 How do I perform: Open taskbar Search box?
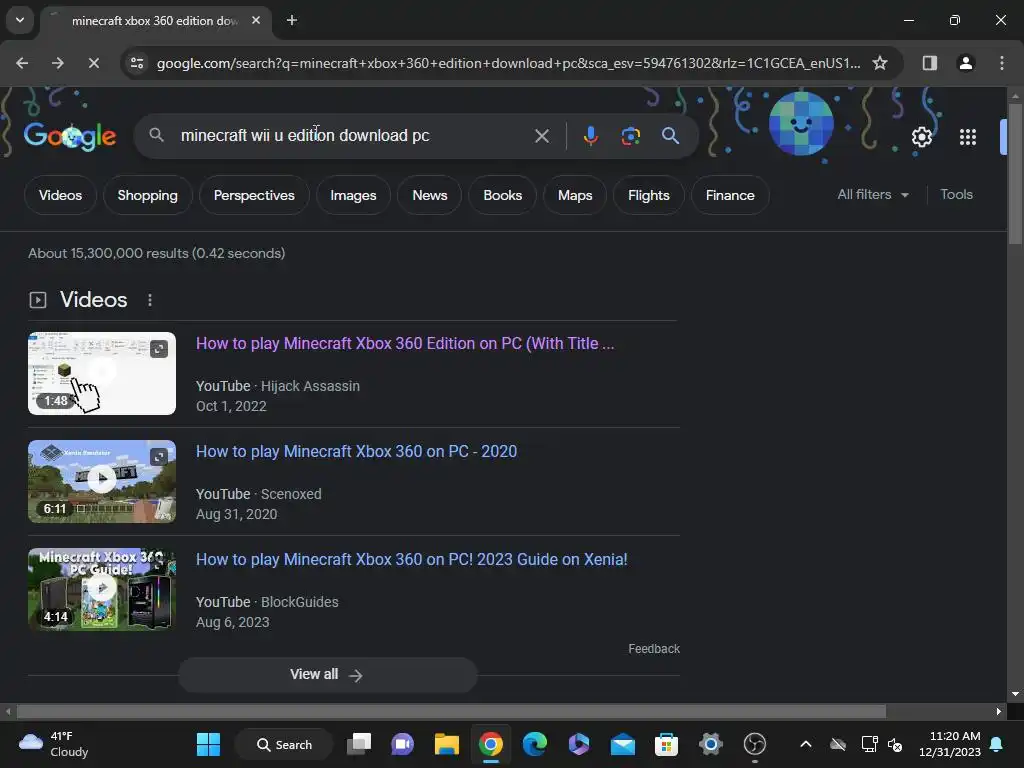coord(284,744)
